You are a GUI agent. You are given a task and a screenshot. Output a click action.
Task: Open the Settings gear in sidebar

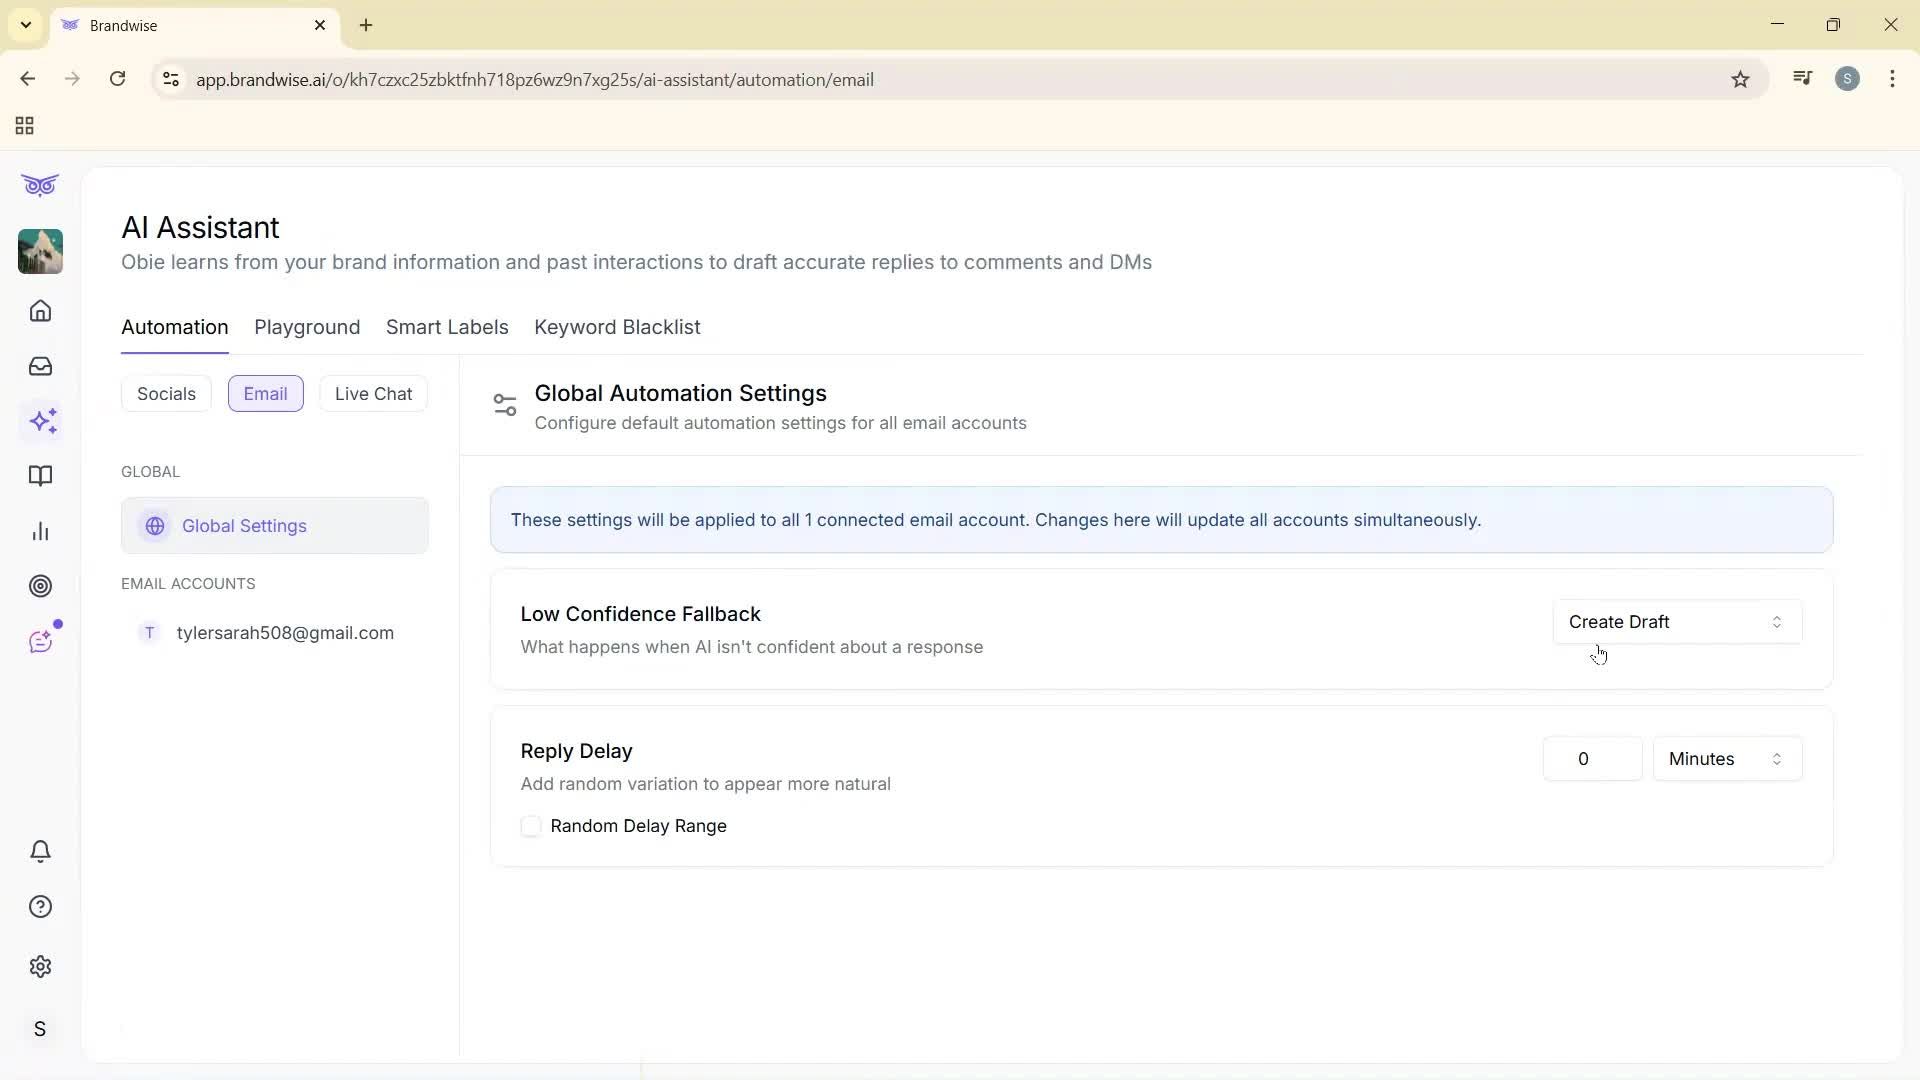(40, 966)
